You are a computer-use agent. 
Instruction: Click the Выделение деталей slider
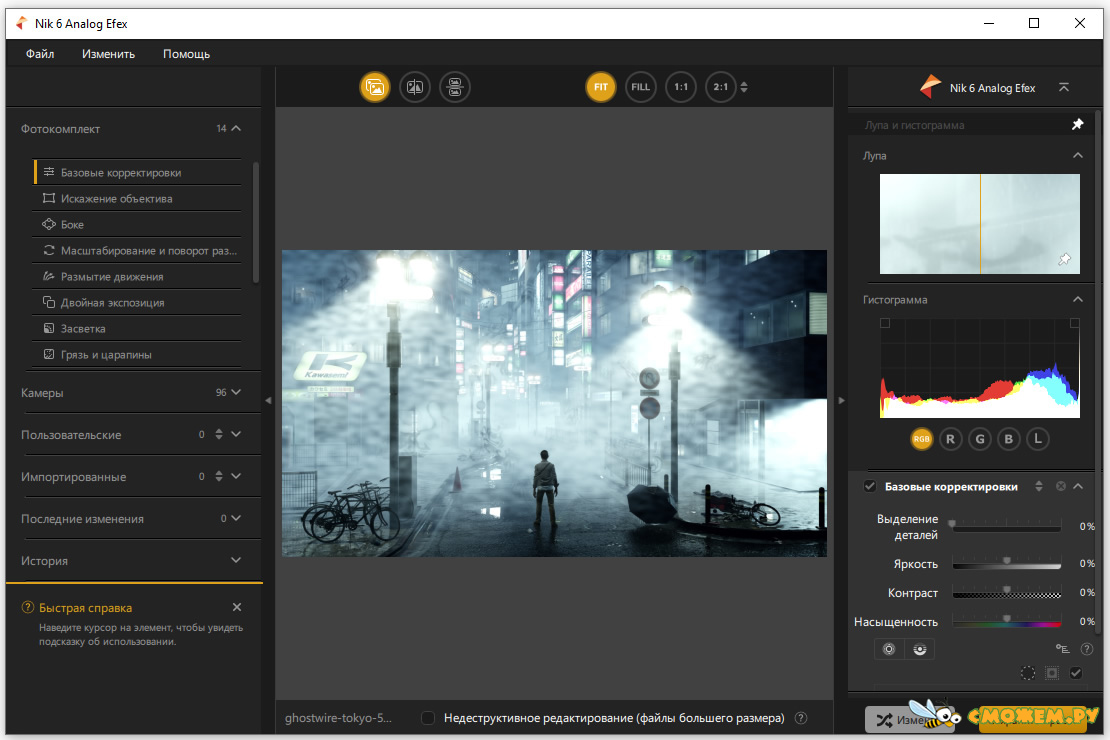click(1007, 526)
